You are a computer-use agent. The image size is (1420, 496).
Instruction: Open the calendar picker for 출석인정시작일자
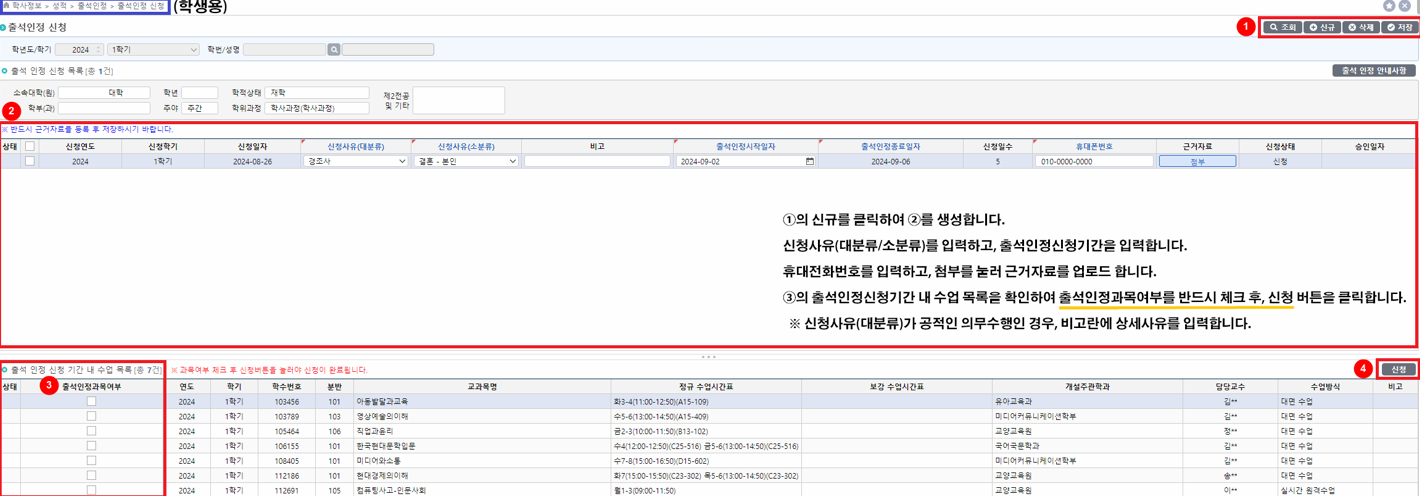point(809,161)
